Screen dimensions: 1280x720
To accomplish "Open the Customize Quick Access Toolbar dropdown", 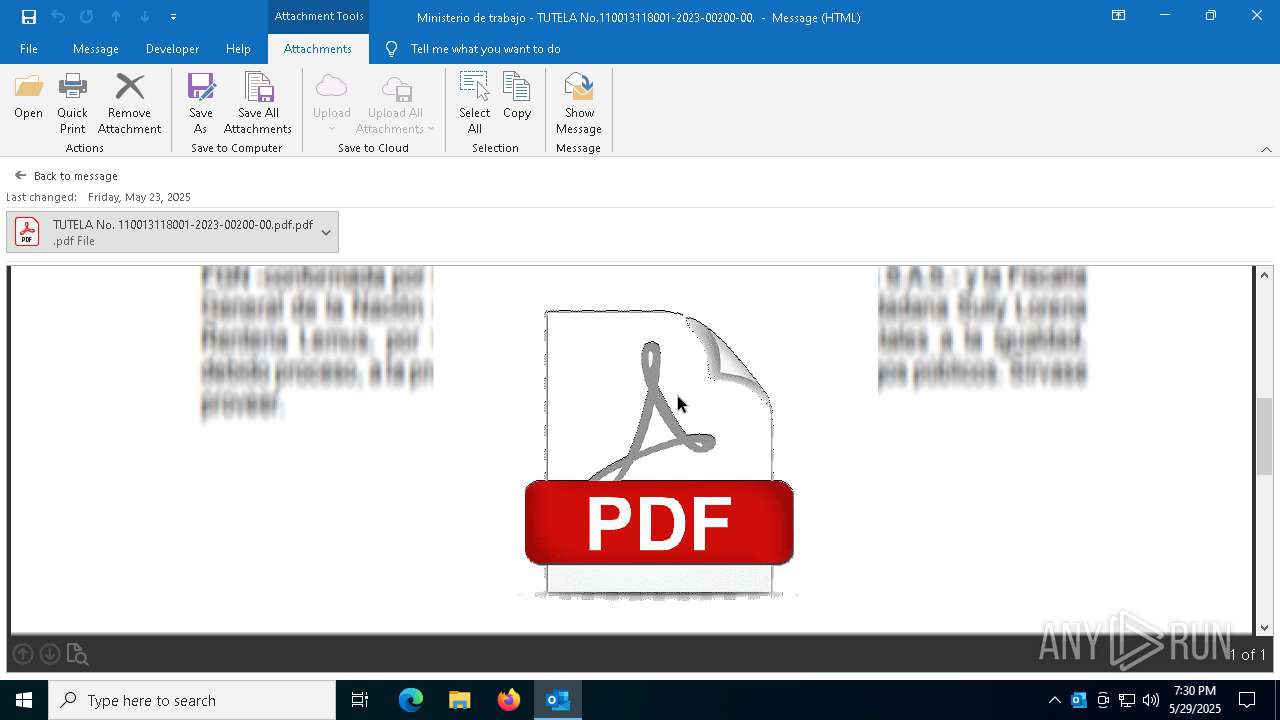I will pos(173,17).
